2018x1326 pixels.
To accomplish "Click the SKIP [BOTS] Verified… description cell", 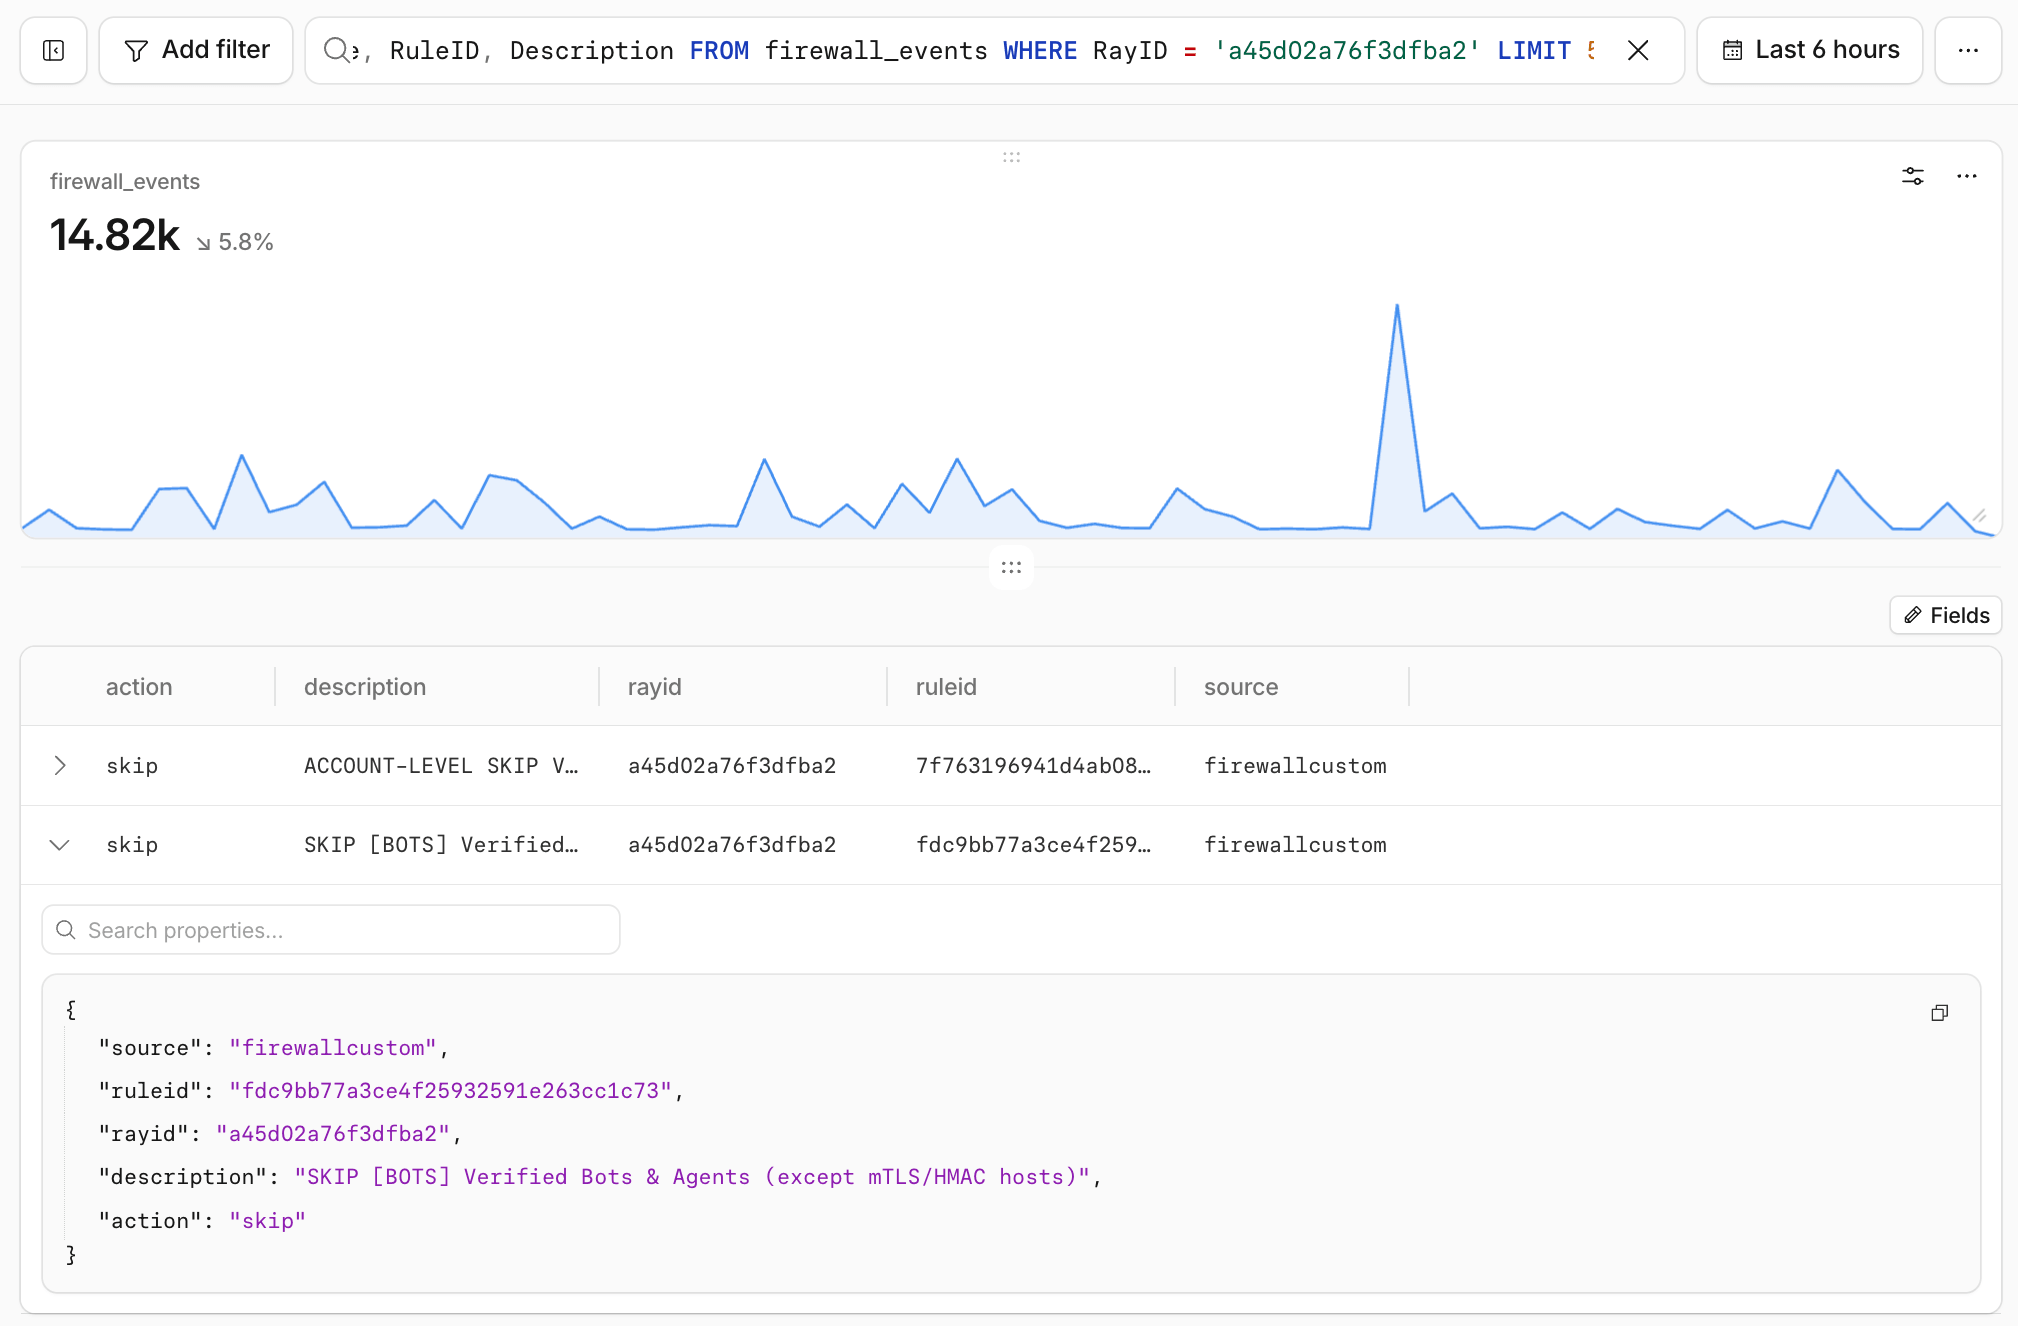I will point(441,845).
